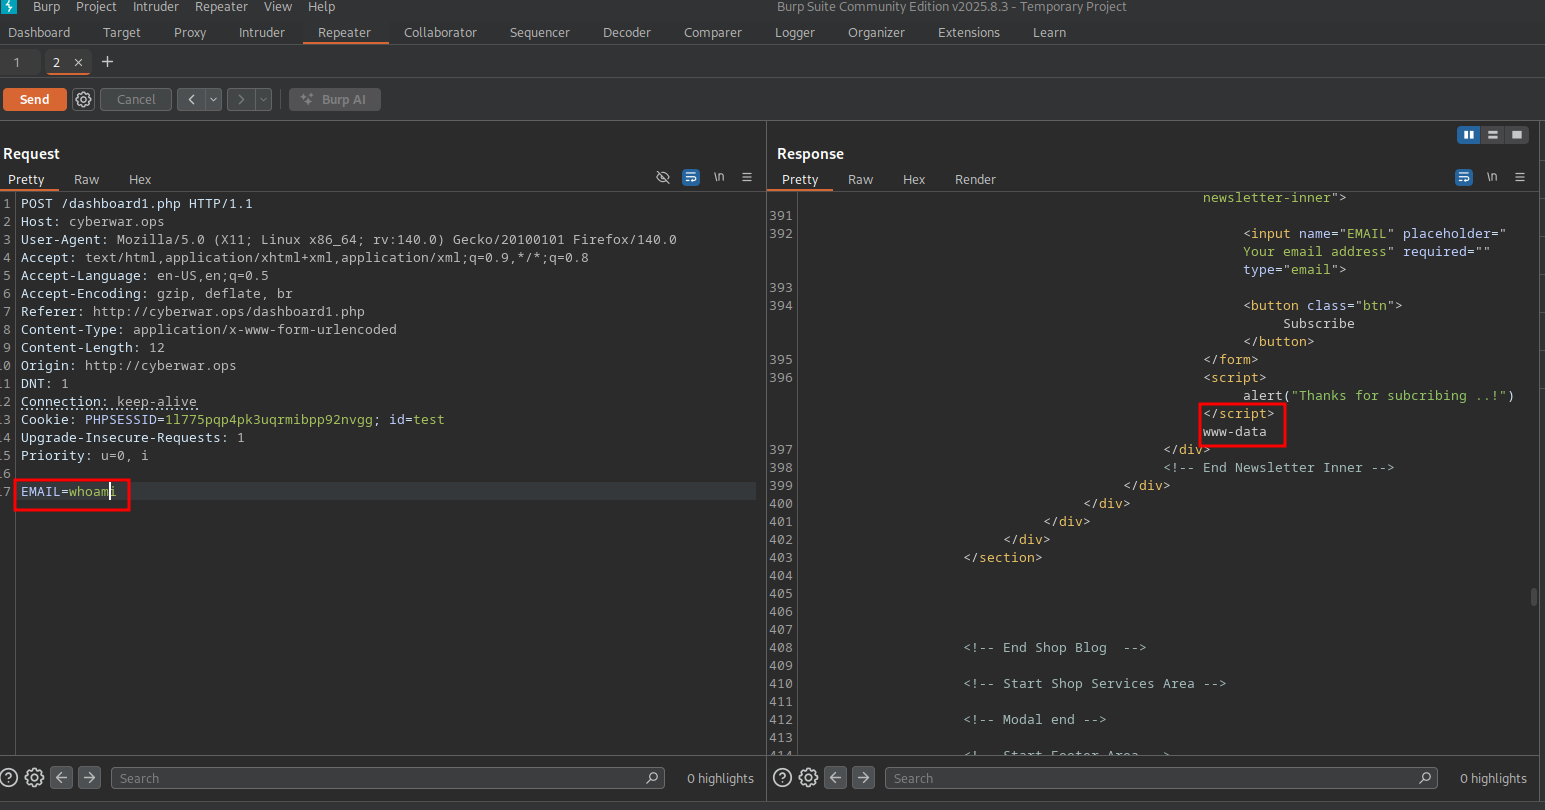Image resolution: width=1545 pixels, height=810 pixels.
Task: Open Repeater send settings gear
Action: click(x=84, y=100)
